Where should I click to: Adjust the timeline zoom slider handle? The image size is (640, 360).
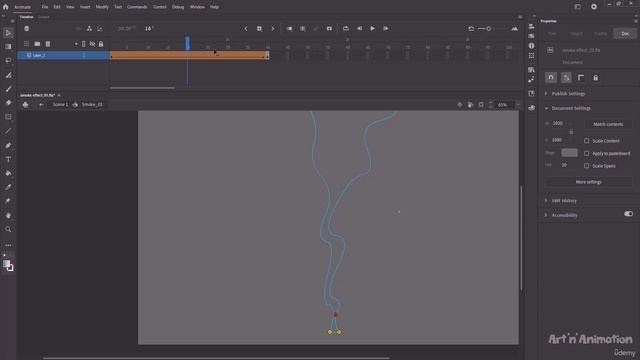click(x=489, y=29)
